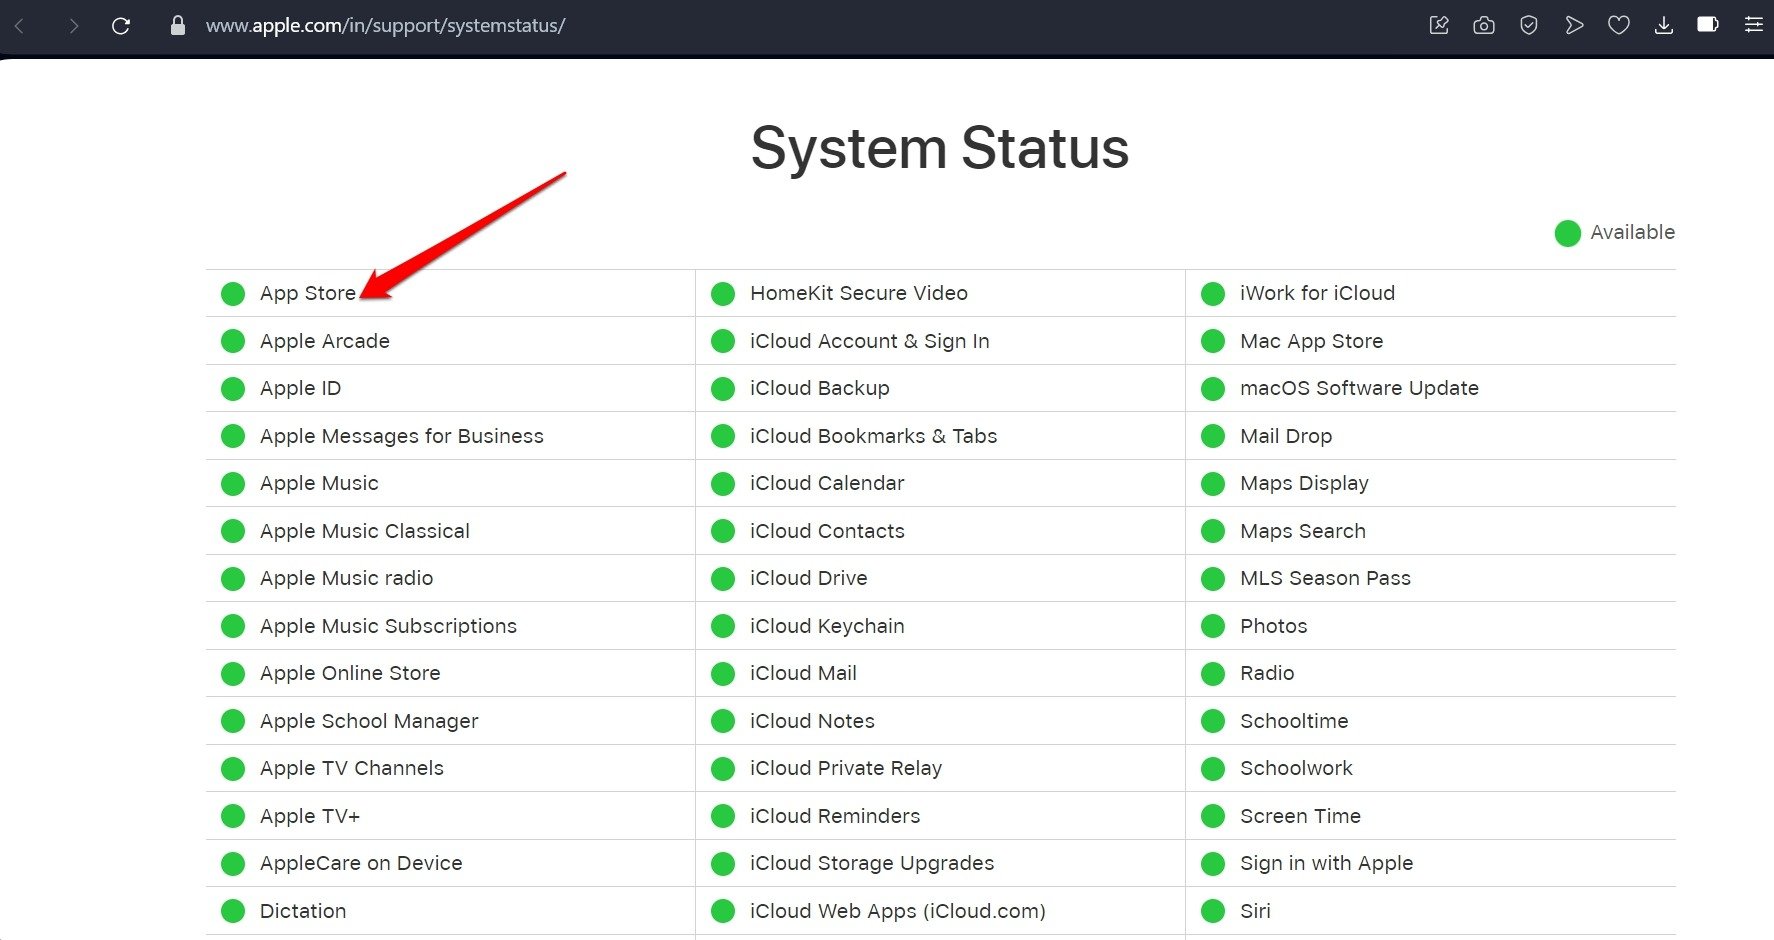
Task: Click the battery saver icon
Action: (x=1708, y=24)
